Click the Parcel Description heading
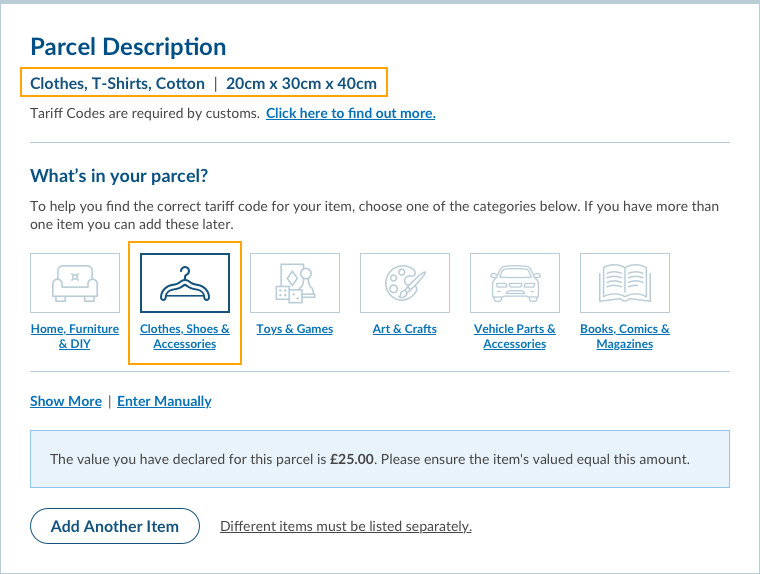 click(128, 46)
